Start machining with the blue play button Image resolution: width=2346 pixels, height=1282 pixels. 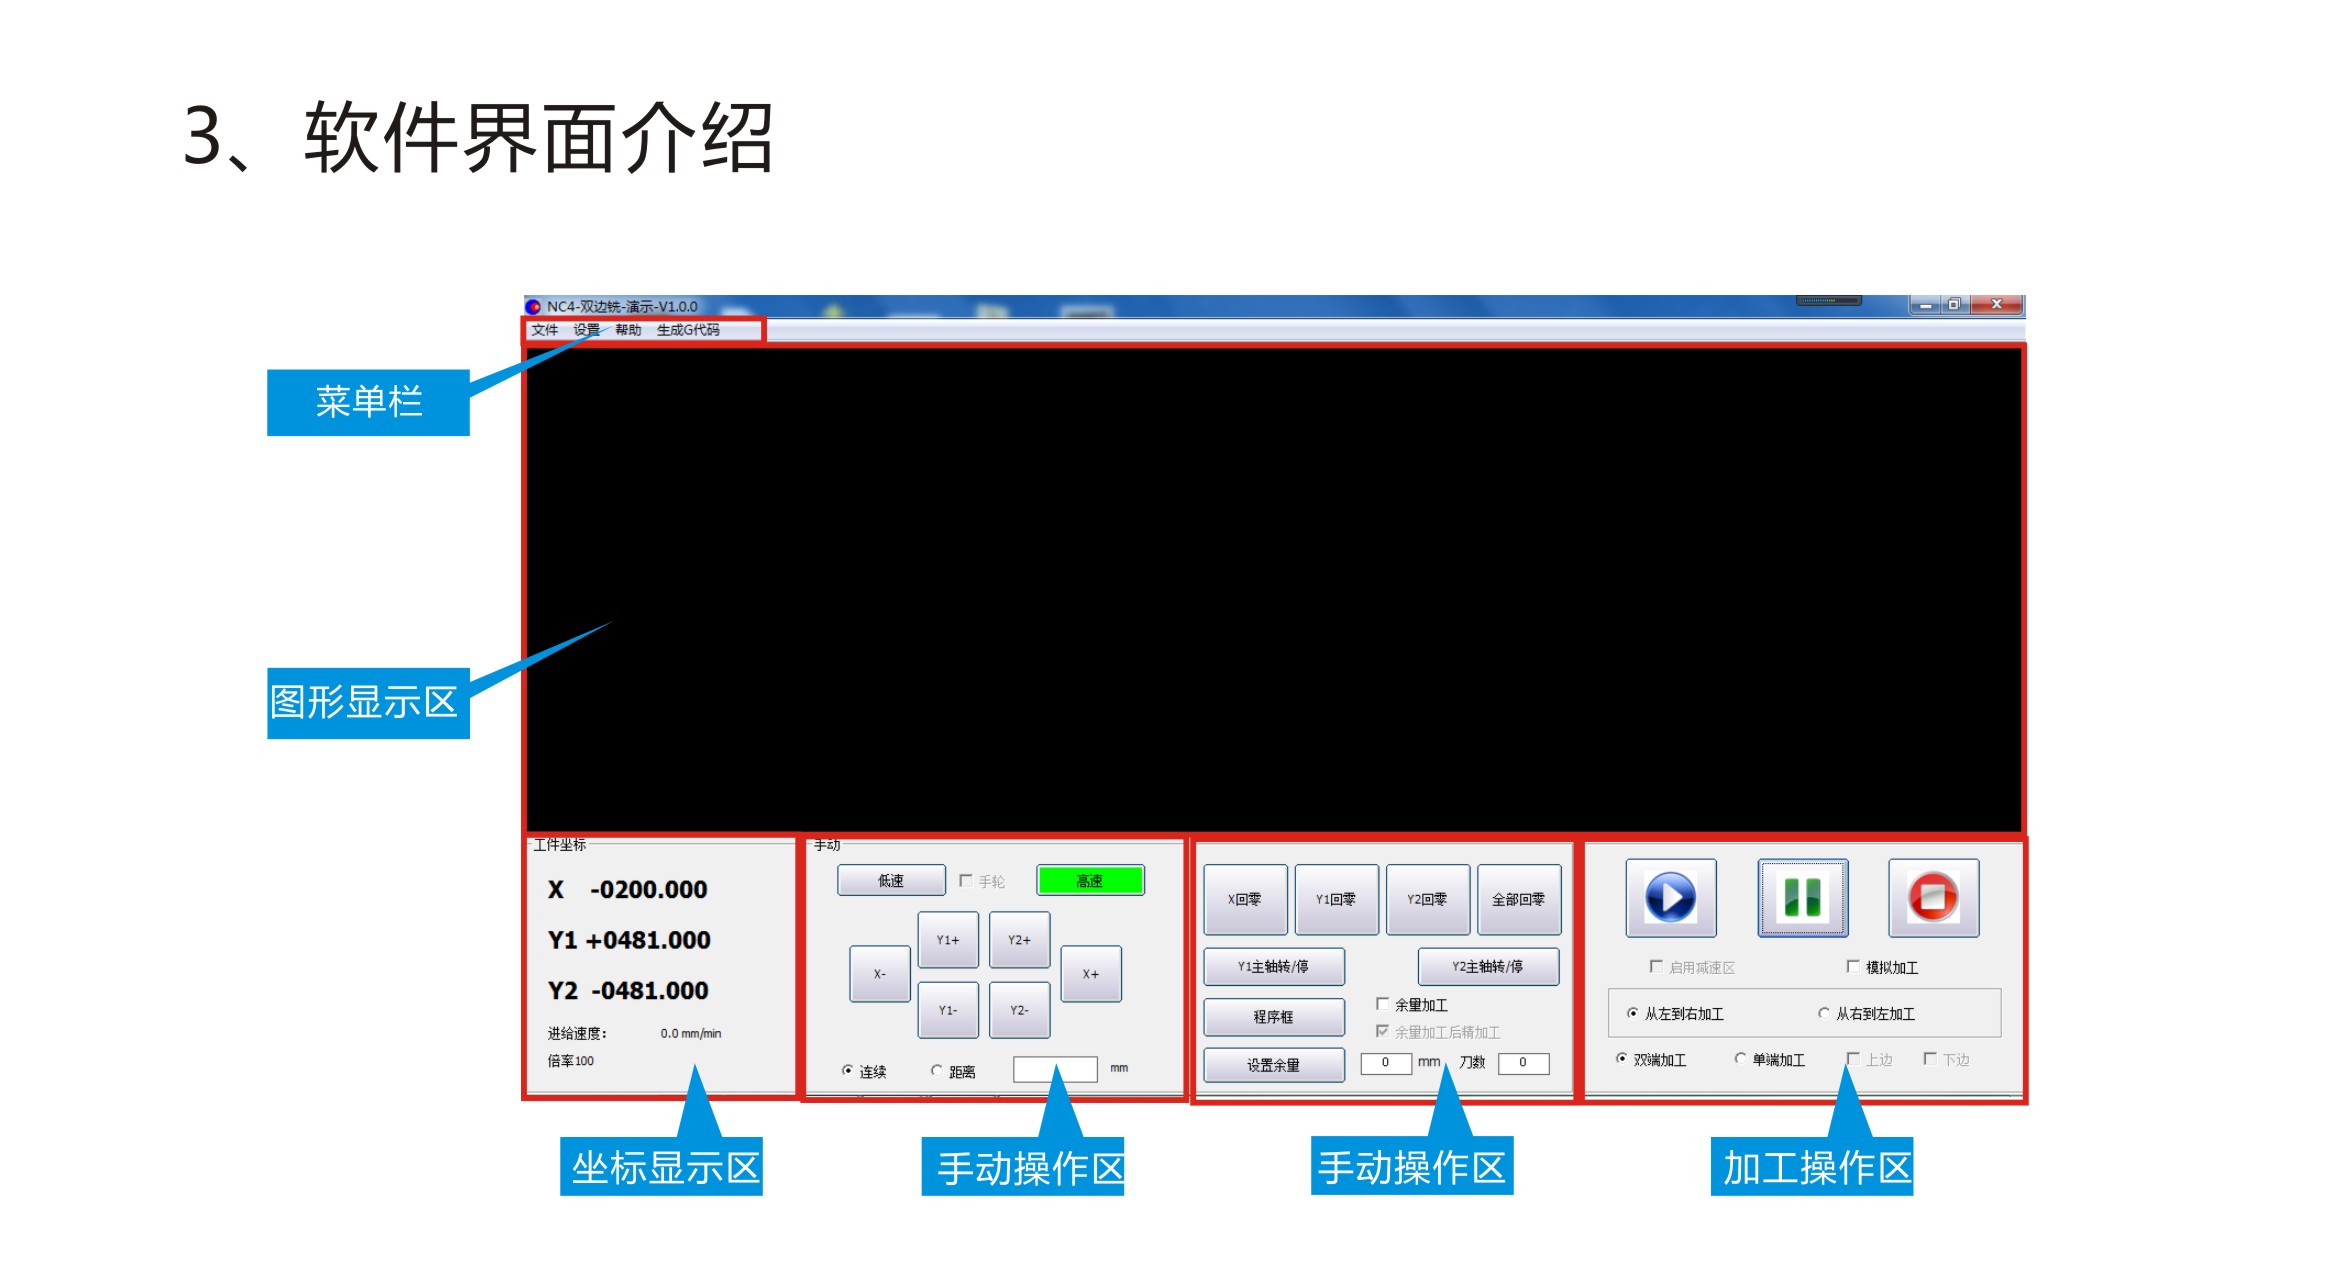click(1670, 897)
